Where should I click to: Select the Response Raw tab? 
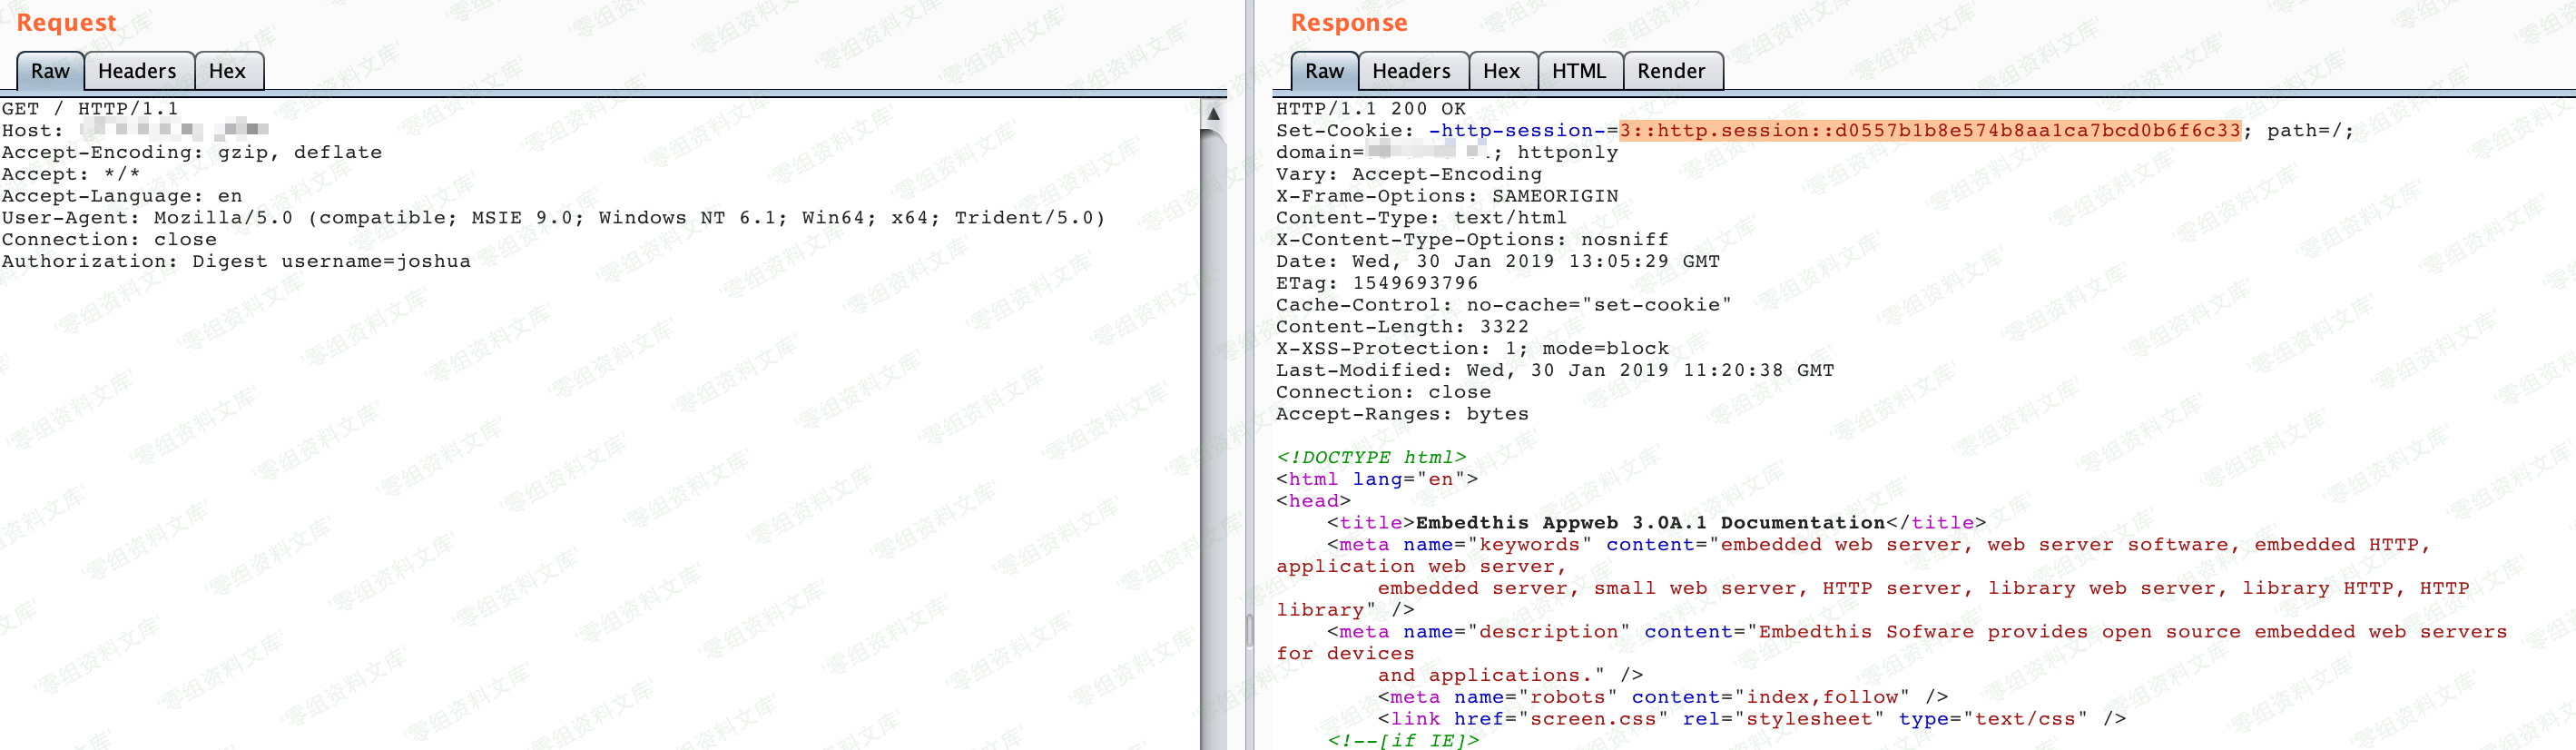1323,71
